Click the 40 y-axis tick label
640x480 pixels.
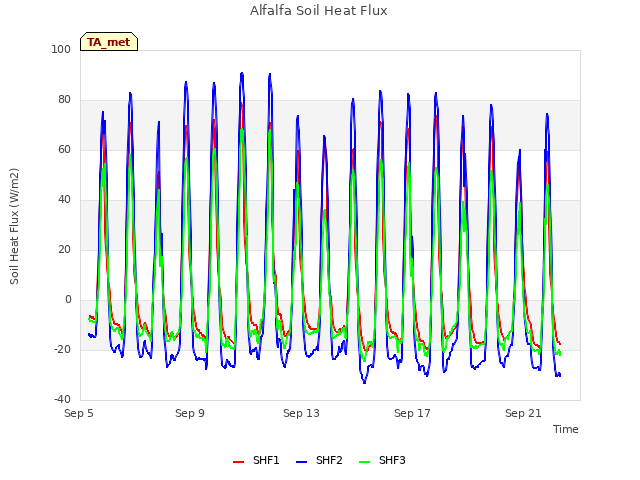(64, 200)
